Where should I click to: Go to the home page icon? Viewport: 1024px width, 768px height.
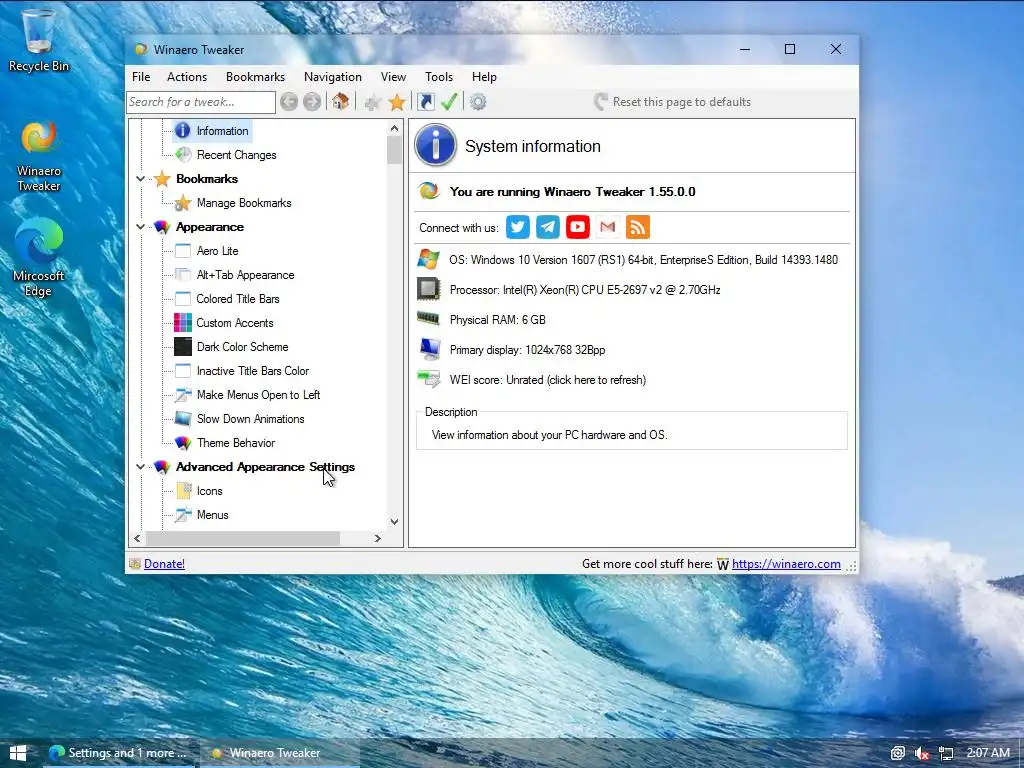340,102
